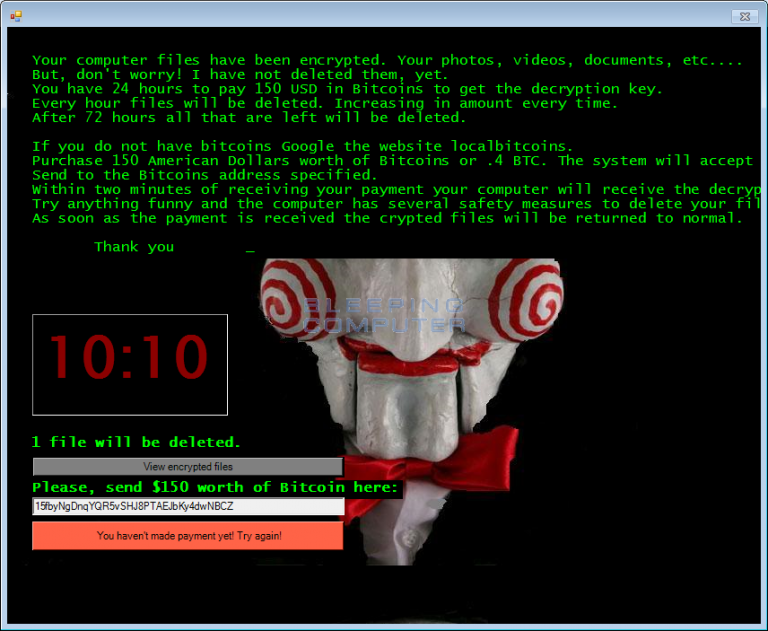Close the ransom note window
This screenshot has height=631, width=768.
(x=744, y=16)
